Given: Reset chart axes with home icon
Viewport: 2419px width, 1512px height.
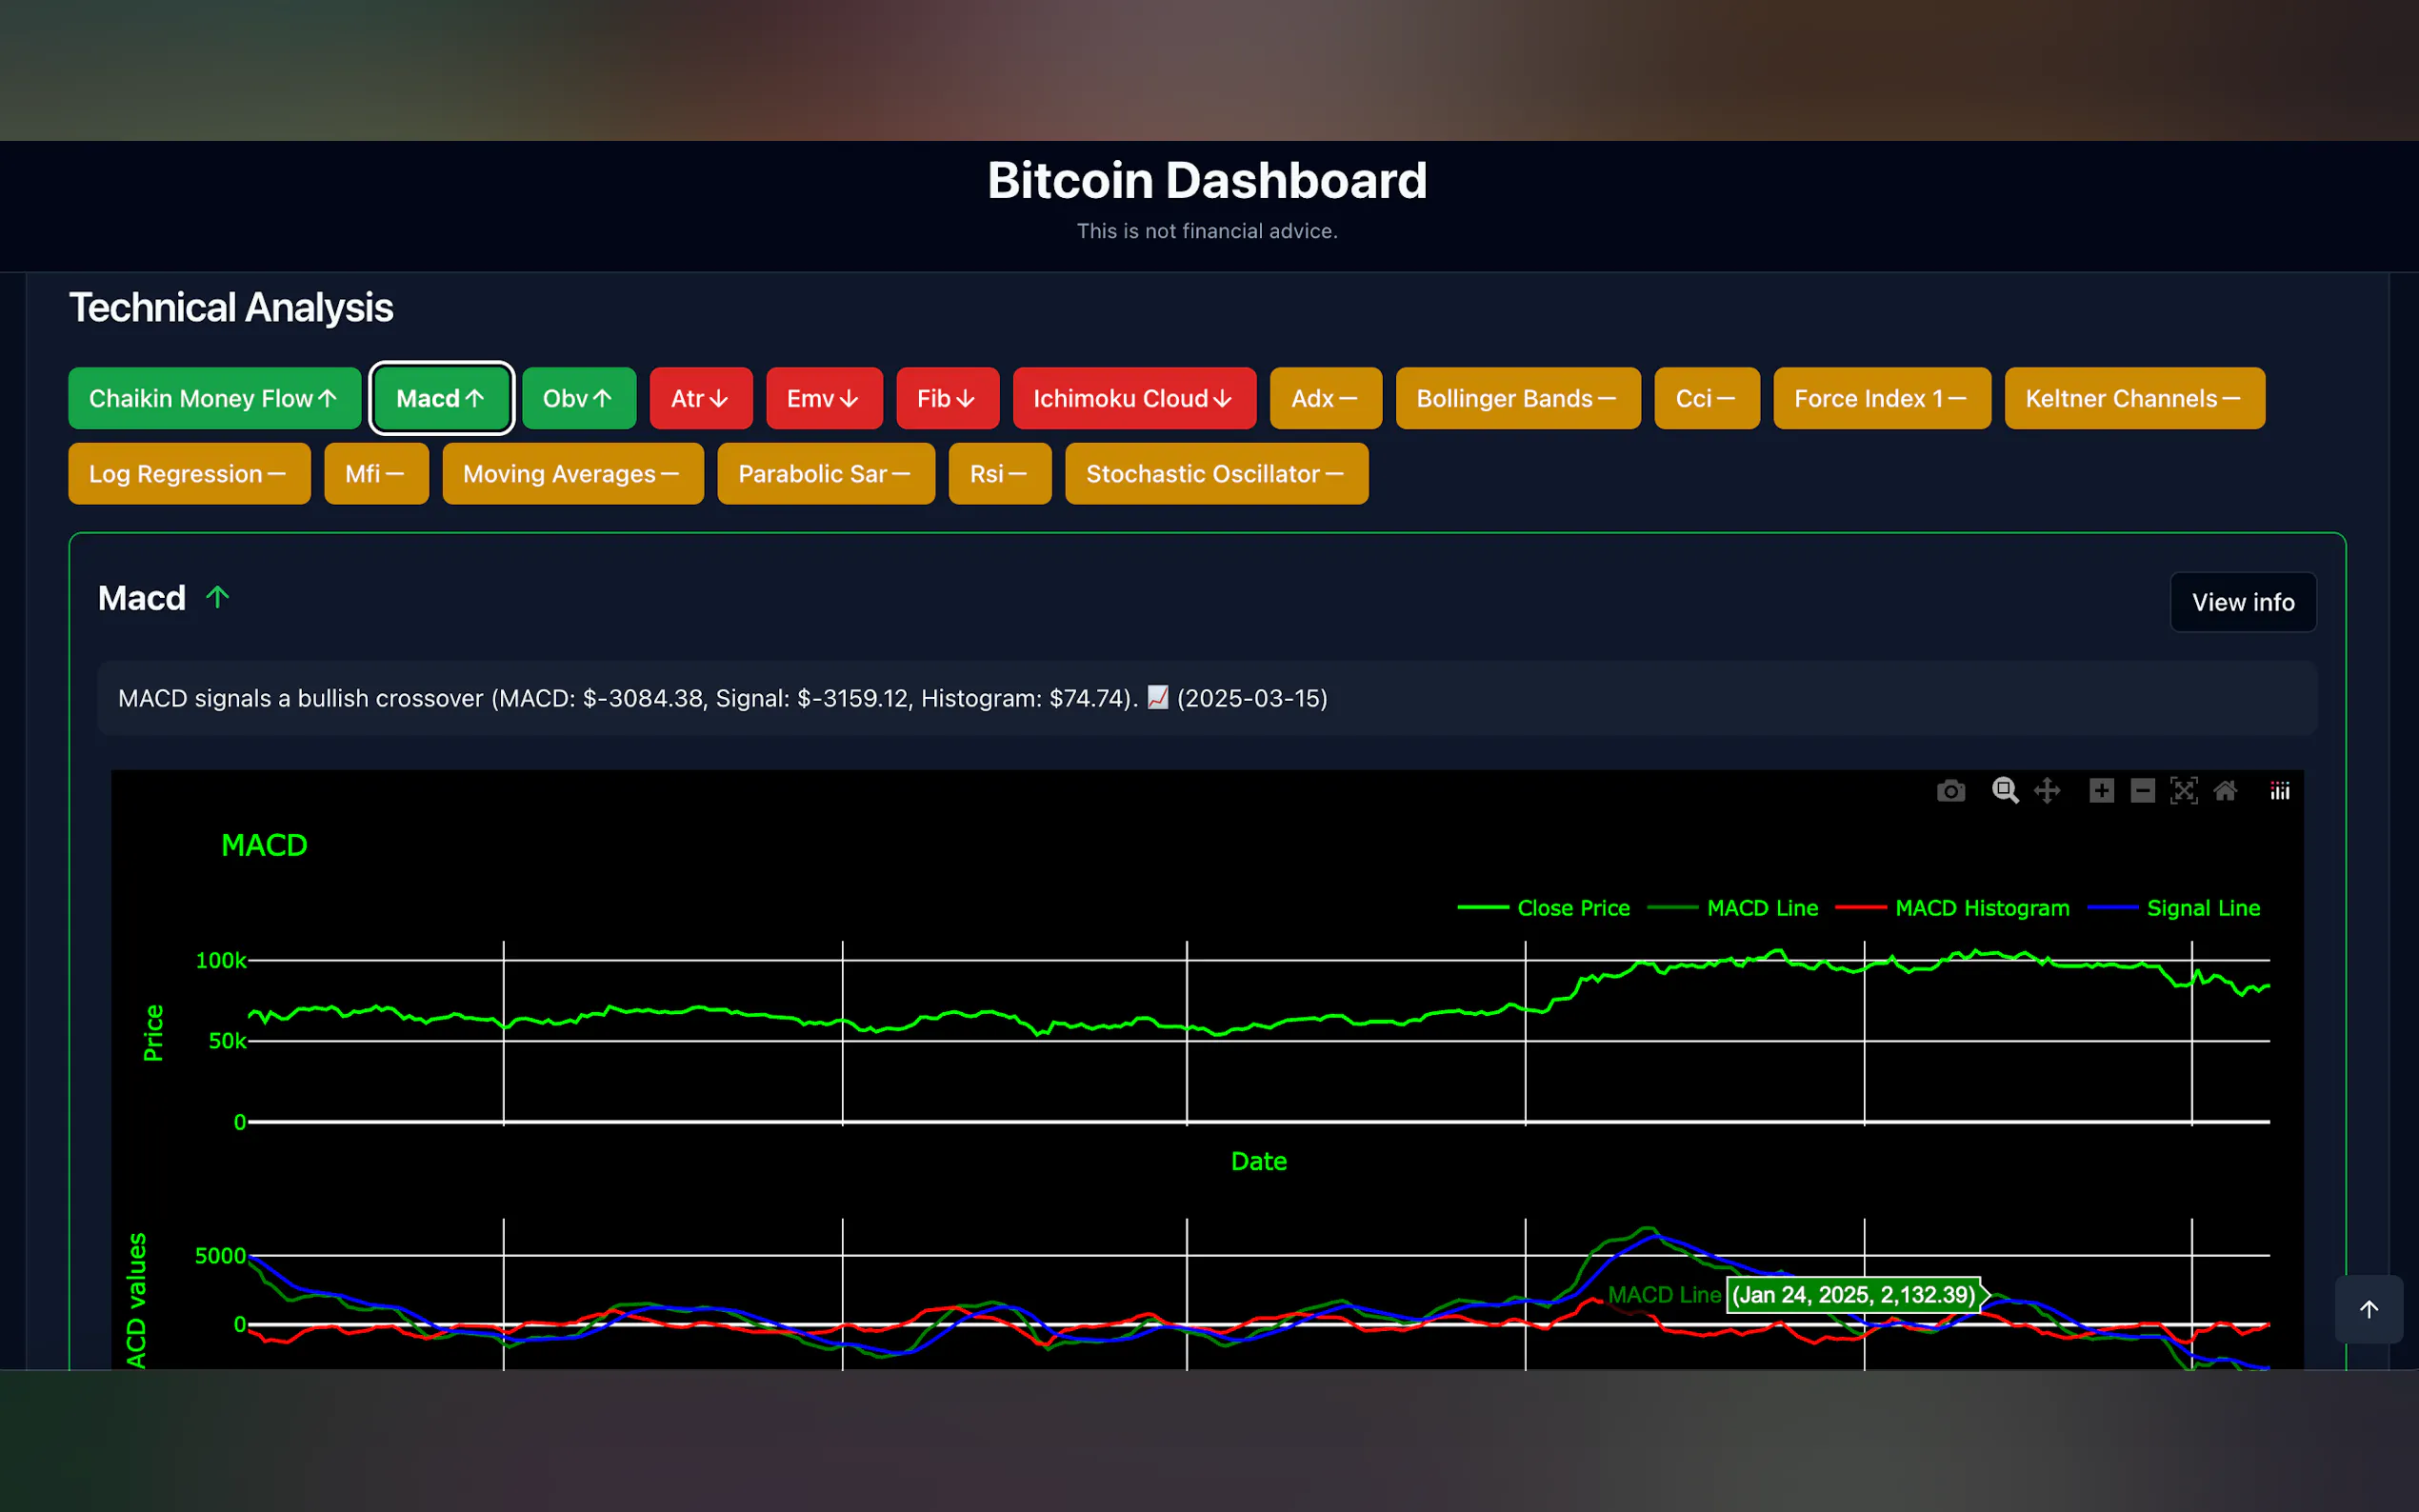Looking at the screenshot, I should pos(2225,791).
